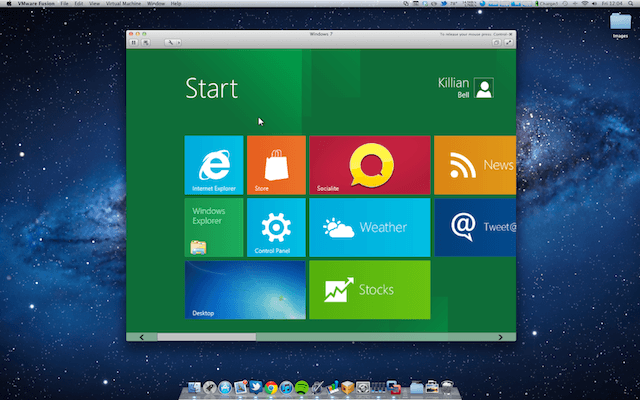Open the VMware Fusion application menu
Image resolution: width=640 pixels, height=400 pixels.
(x=31, y=4)
